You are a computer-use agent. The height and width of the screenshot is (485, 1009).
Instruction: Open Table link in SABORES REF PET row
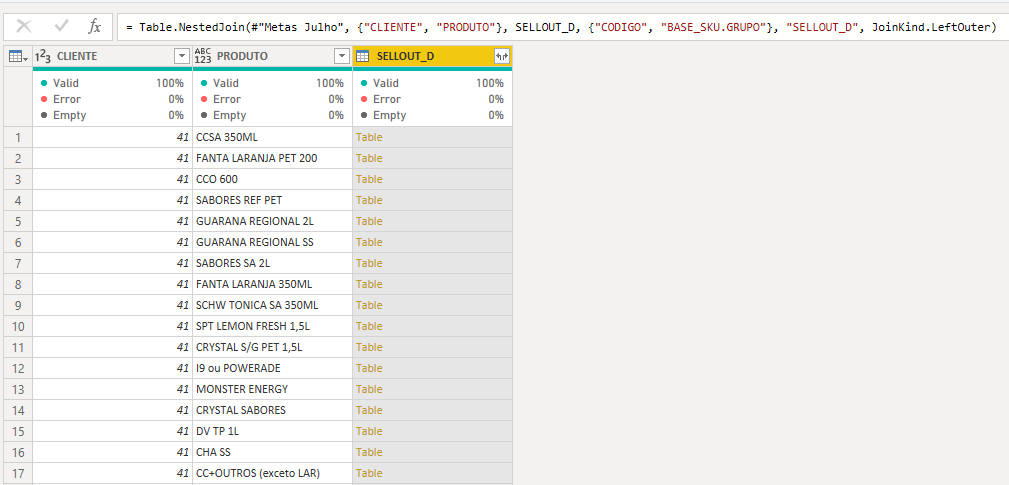(x=369, y=200)
